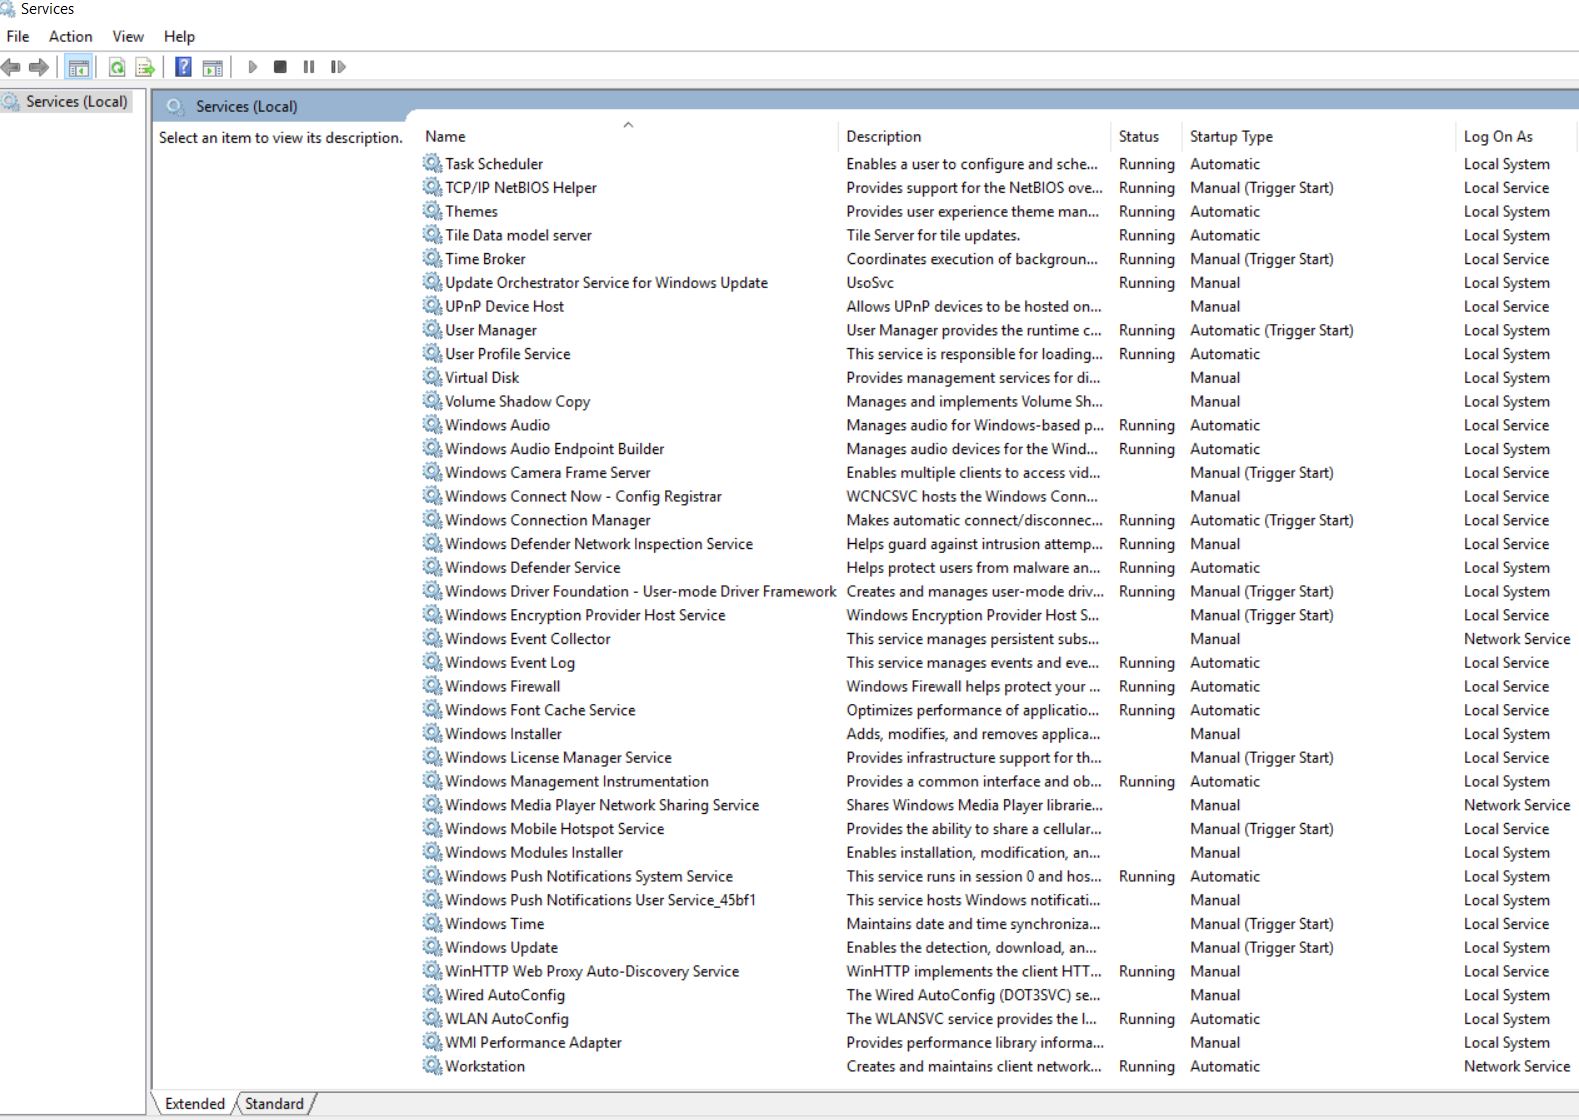Screen dimensions: 1579x1120
Task: Click the Forward arrow toolbar icon
Action: 39,67
